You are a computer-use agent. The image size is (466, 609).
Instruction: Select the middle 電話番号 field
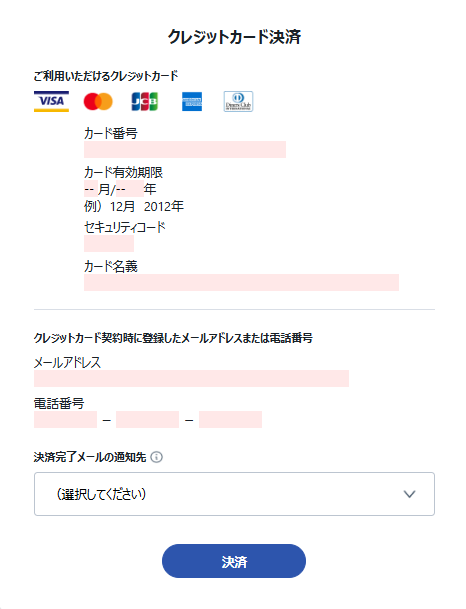(148, 419)
